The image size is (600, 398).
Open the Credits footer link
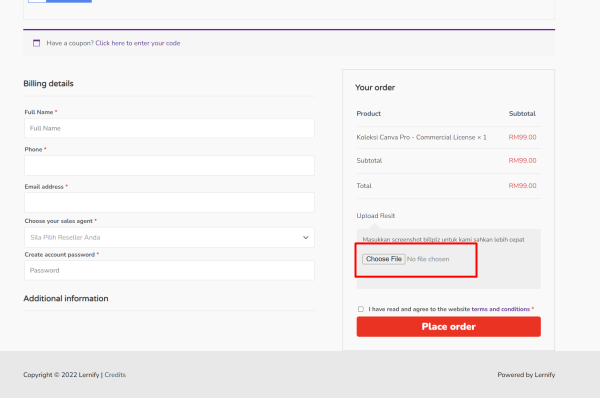click(x=115, y=375)
